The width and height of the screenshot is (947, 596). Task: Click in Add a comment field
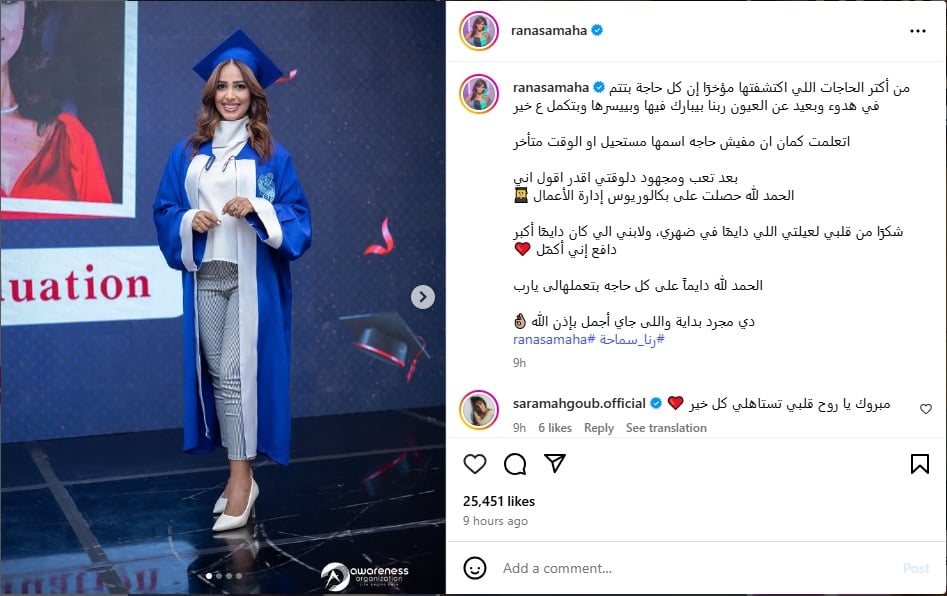[x=695, y=568]
